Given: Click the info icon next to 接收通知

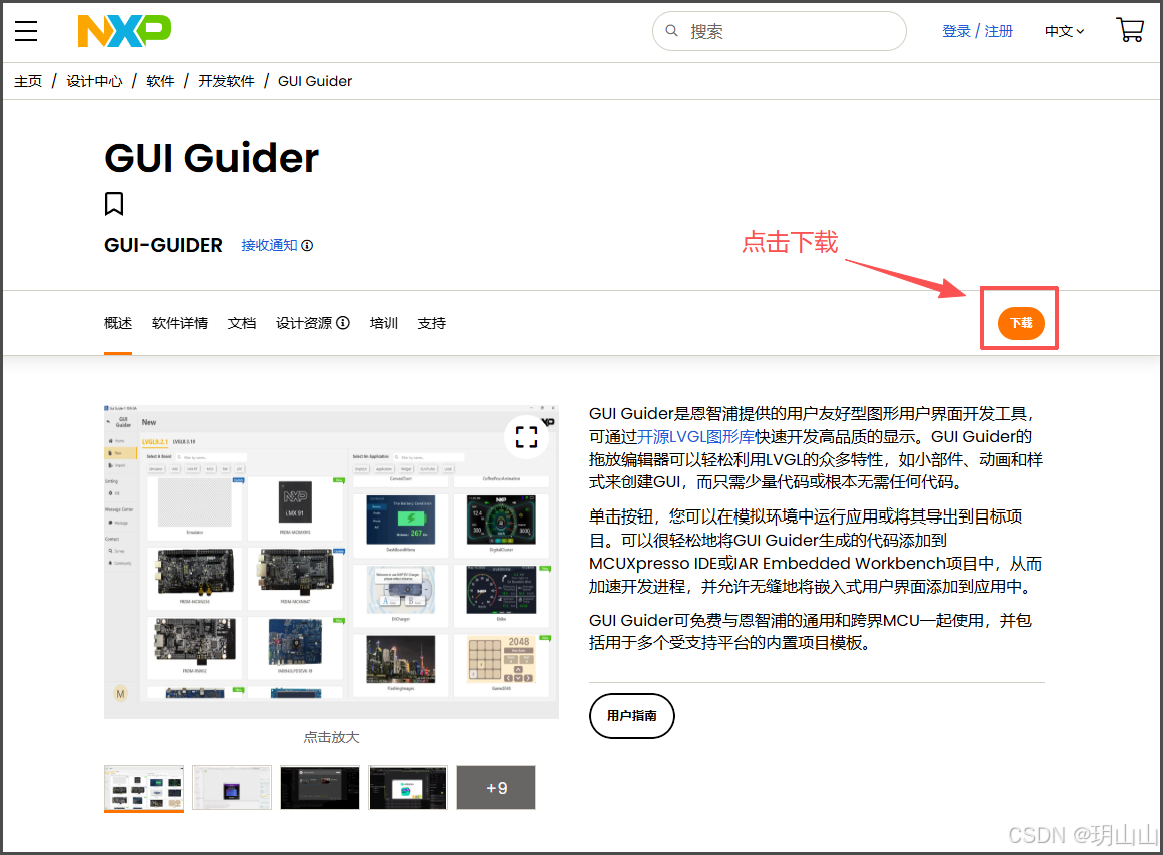Looking at the screenshot, I should click(307, 245).
